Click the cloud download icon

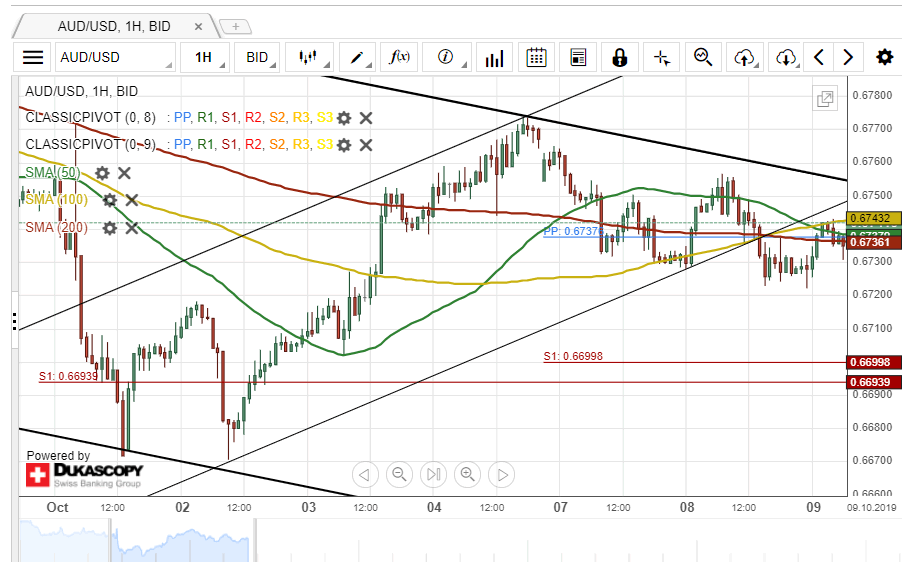click(x=786, y=57)
